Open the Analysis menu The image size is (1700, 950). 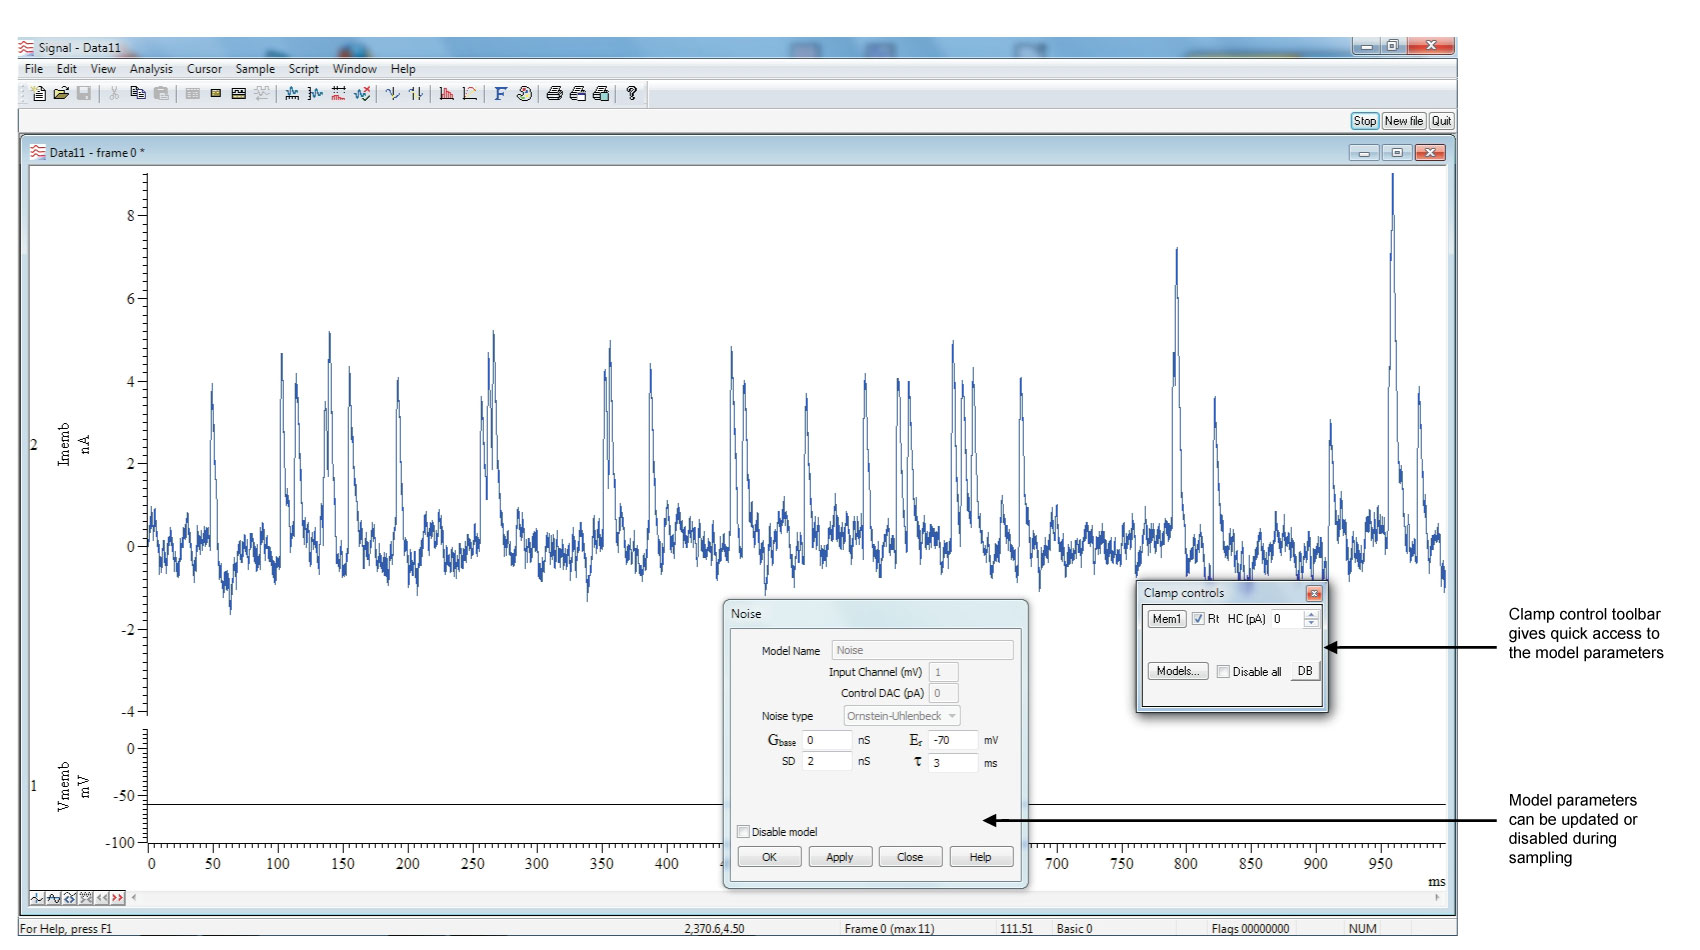pyautogui.click(x=151, y=68)
